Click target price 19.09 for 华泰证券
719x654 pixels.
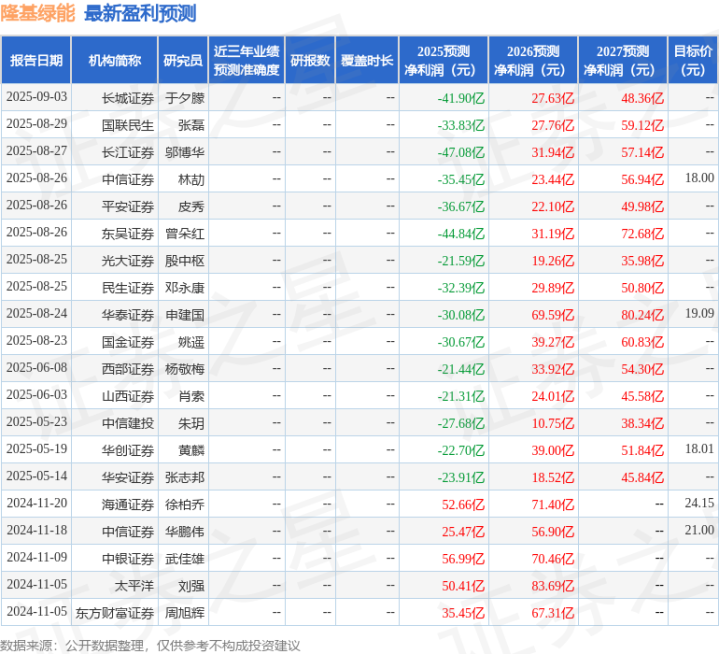tap(700, 314)
